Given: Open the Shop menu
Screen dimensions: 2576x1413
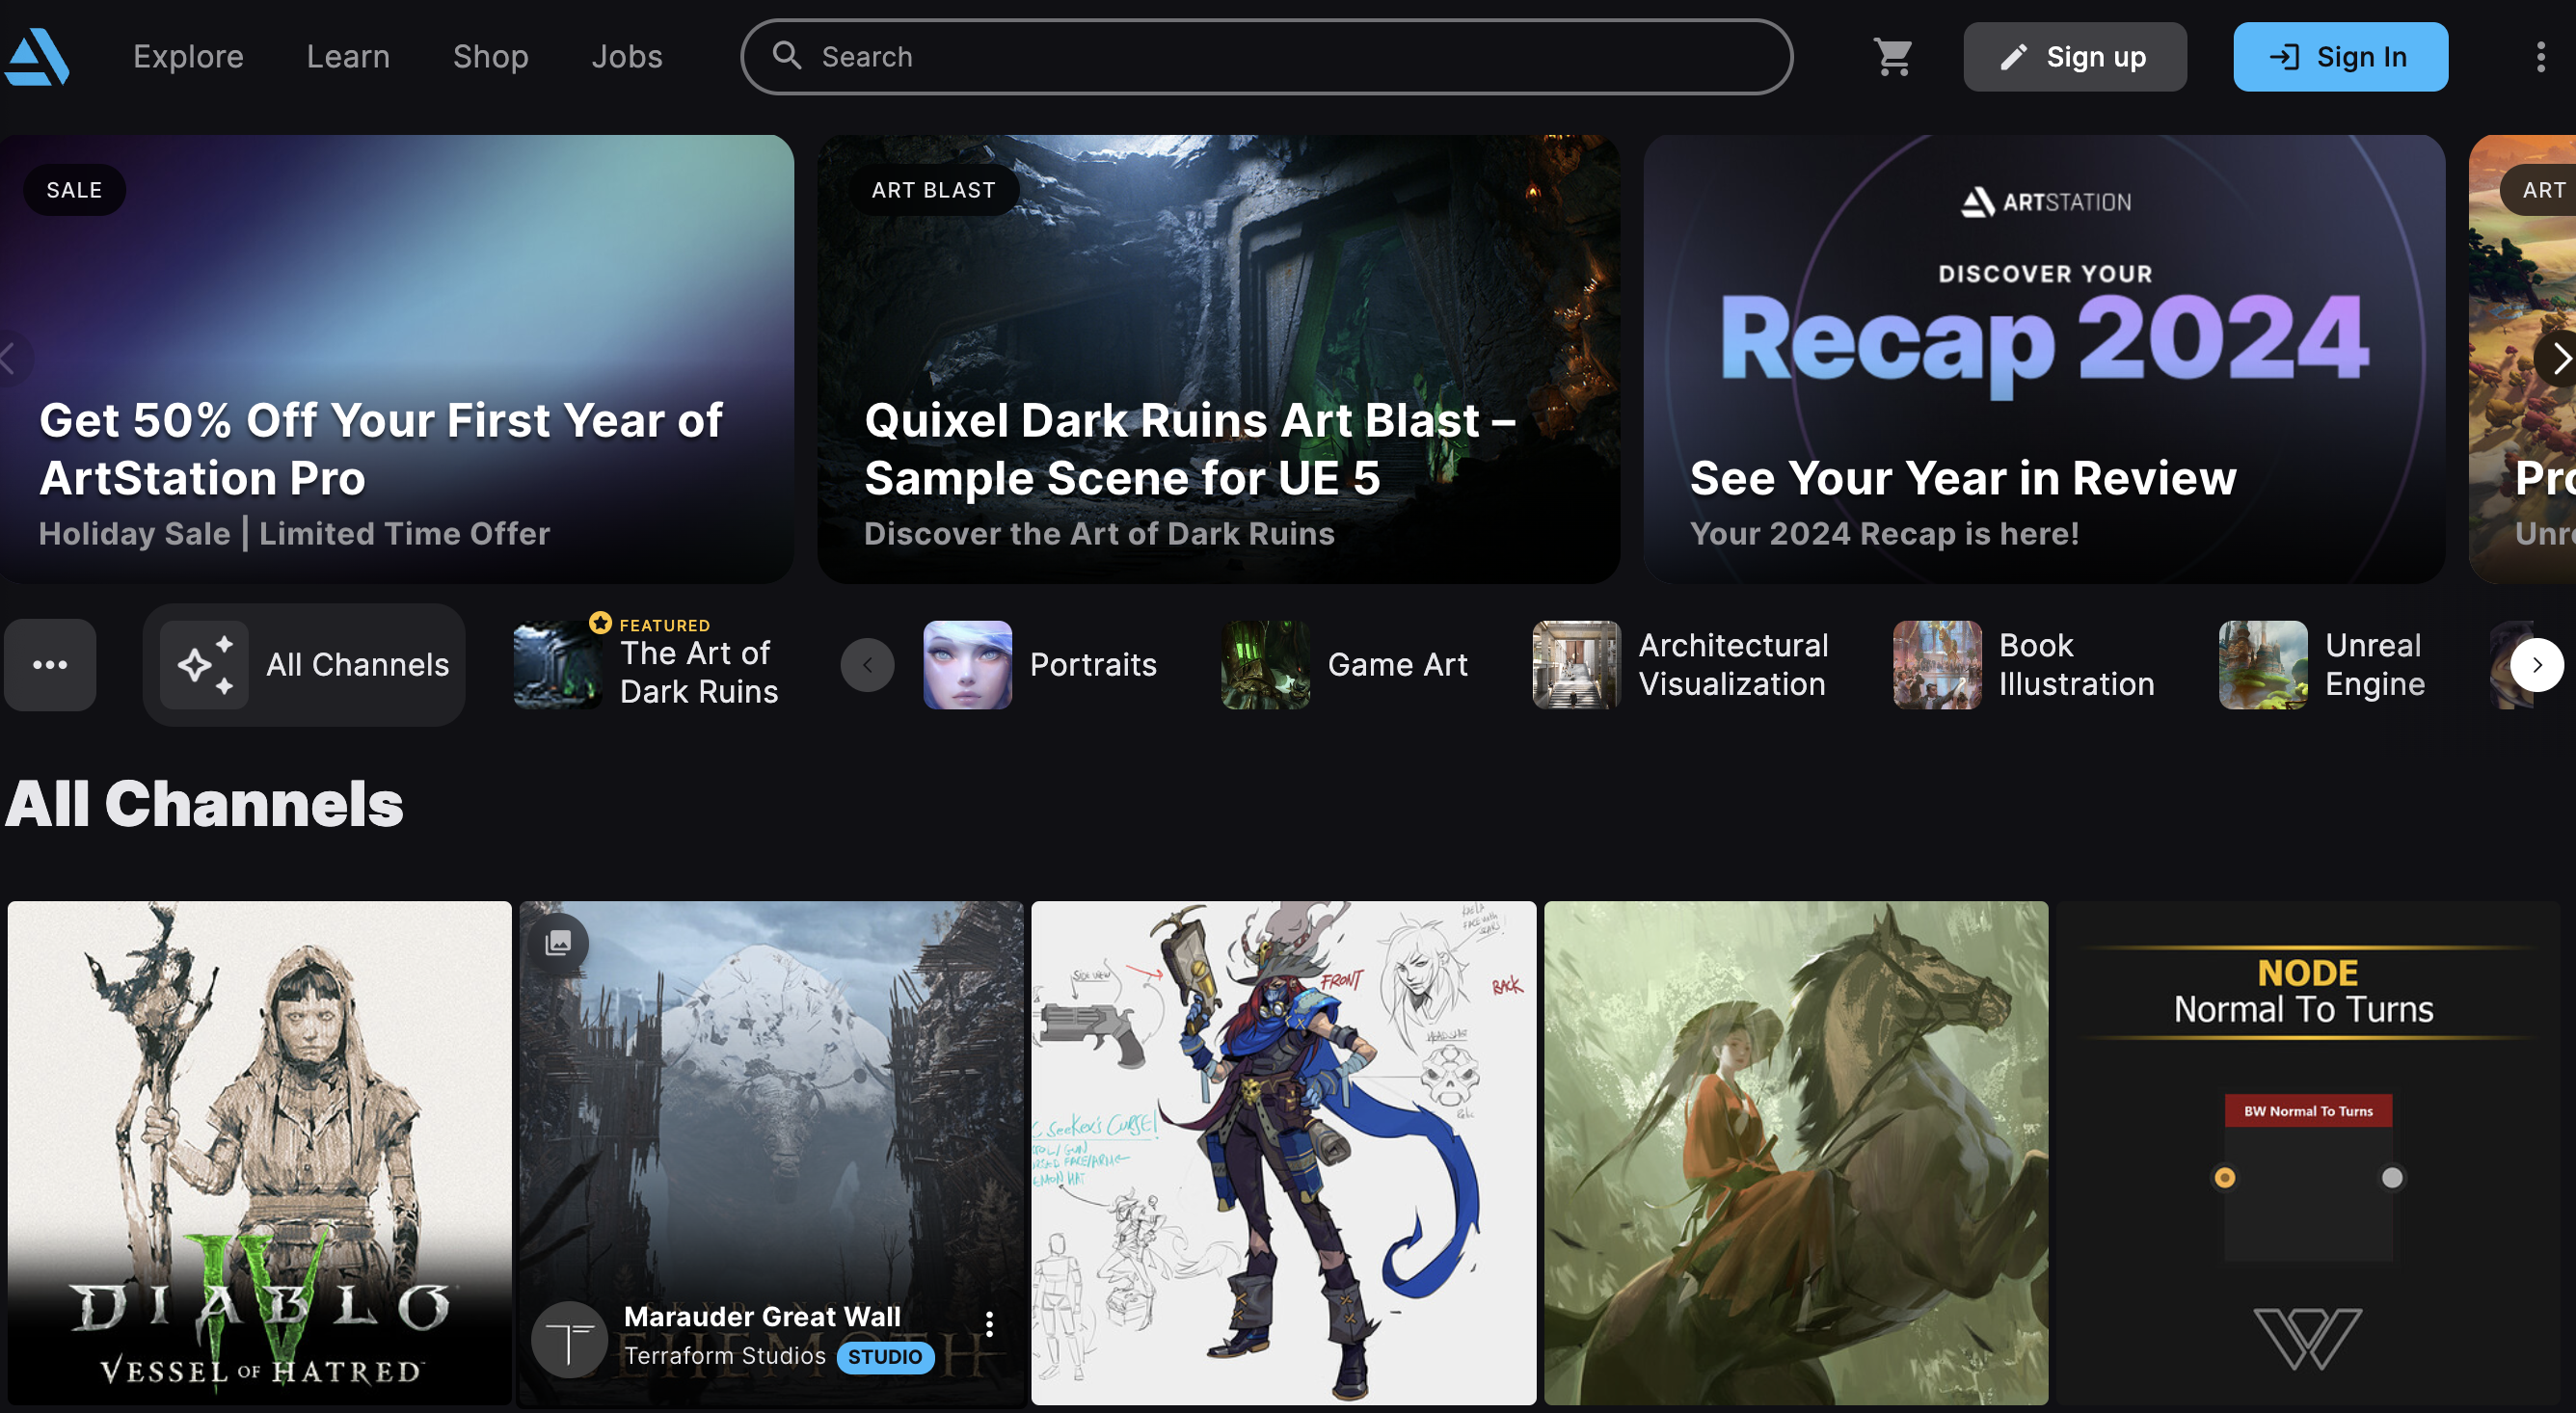Looking at the screenshot, I should (490, 57).
